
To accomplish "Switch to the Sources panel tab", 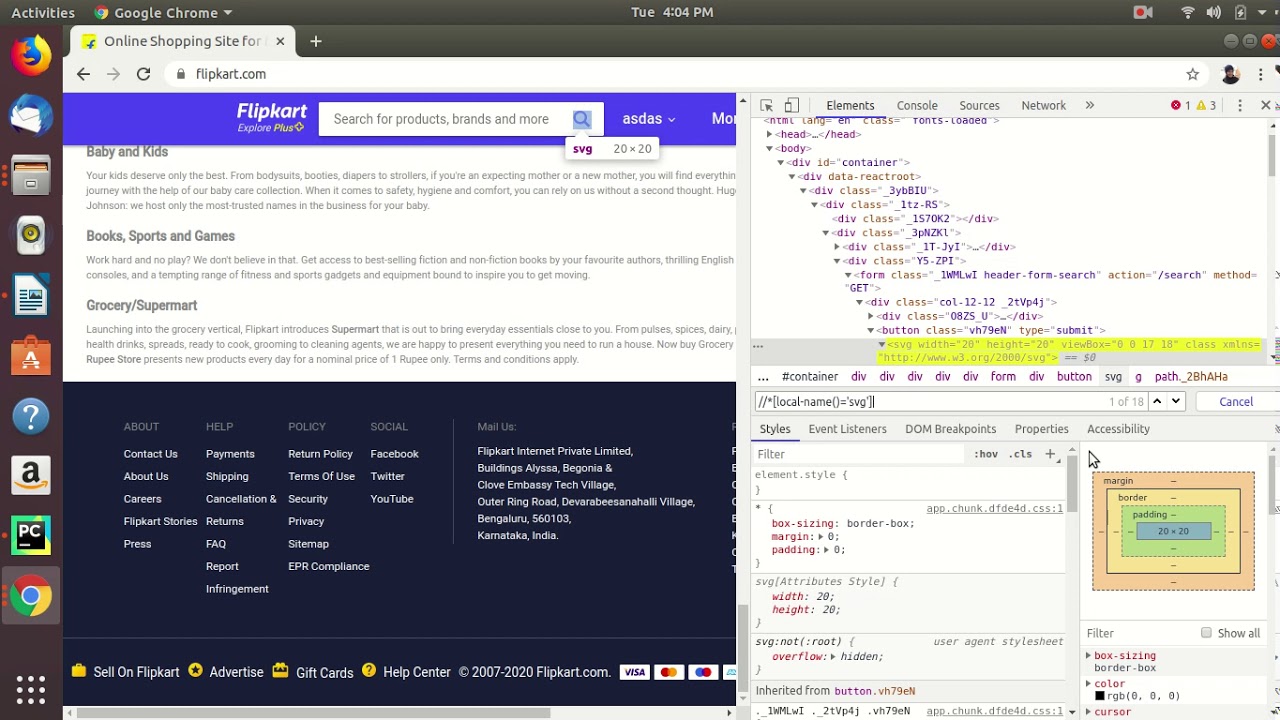I will coord(979,105).
